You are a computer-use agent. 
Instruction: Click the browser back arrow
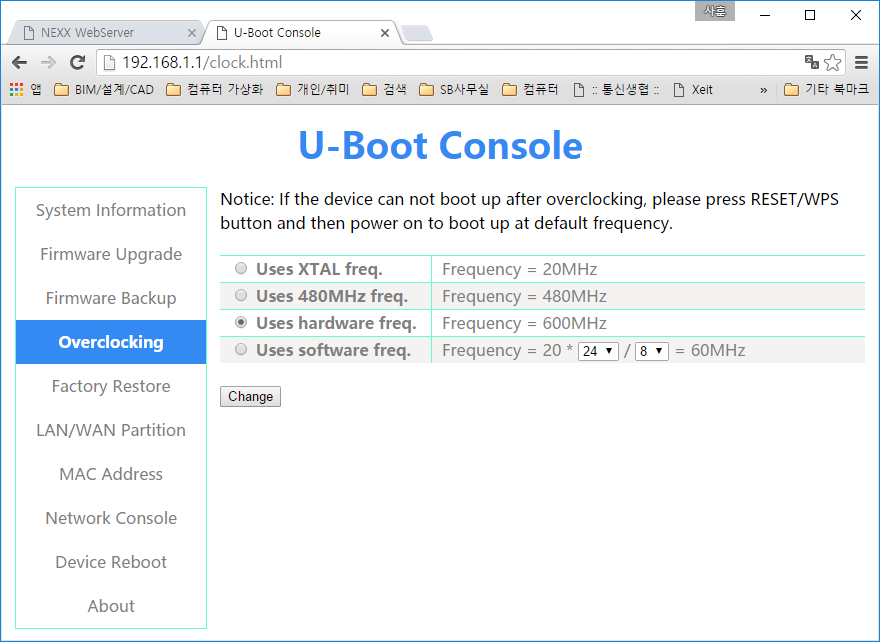click(x=20, y=62)
